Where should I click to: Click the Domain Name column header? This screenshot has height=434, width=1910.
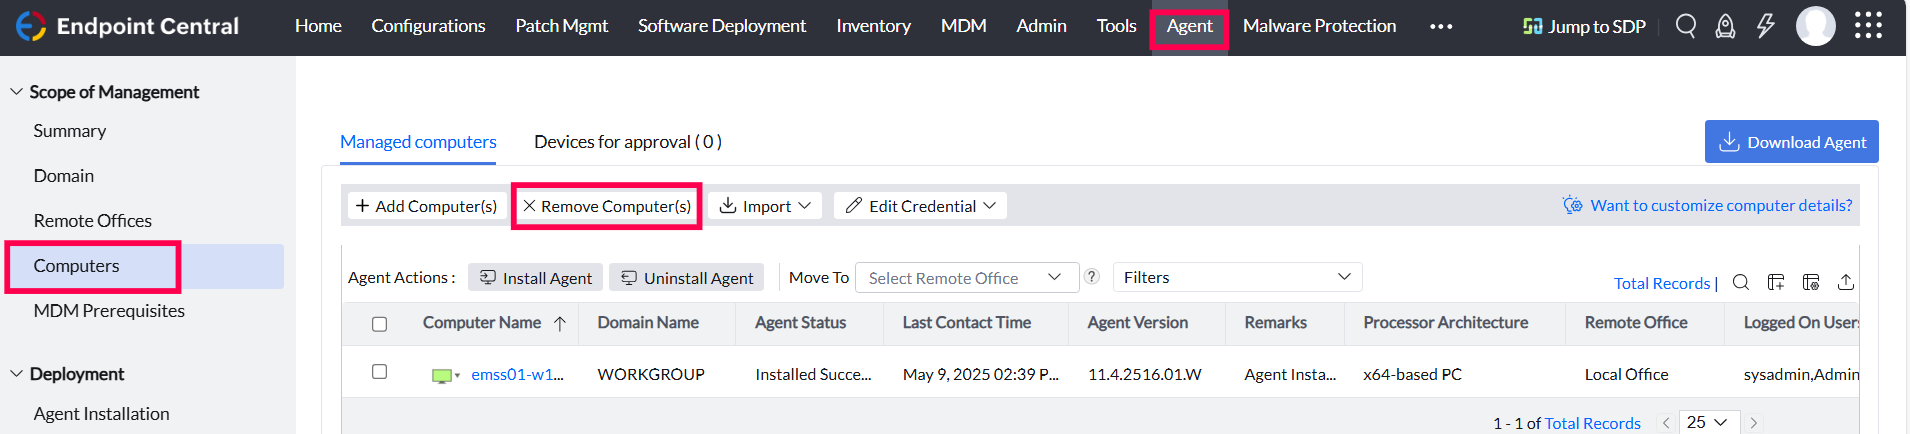(648, 322)
